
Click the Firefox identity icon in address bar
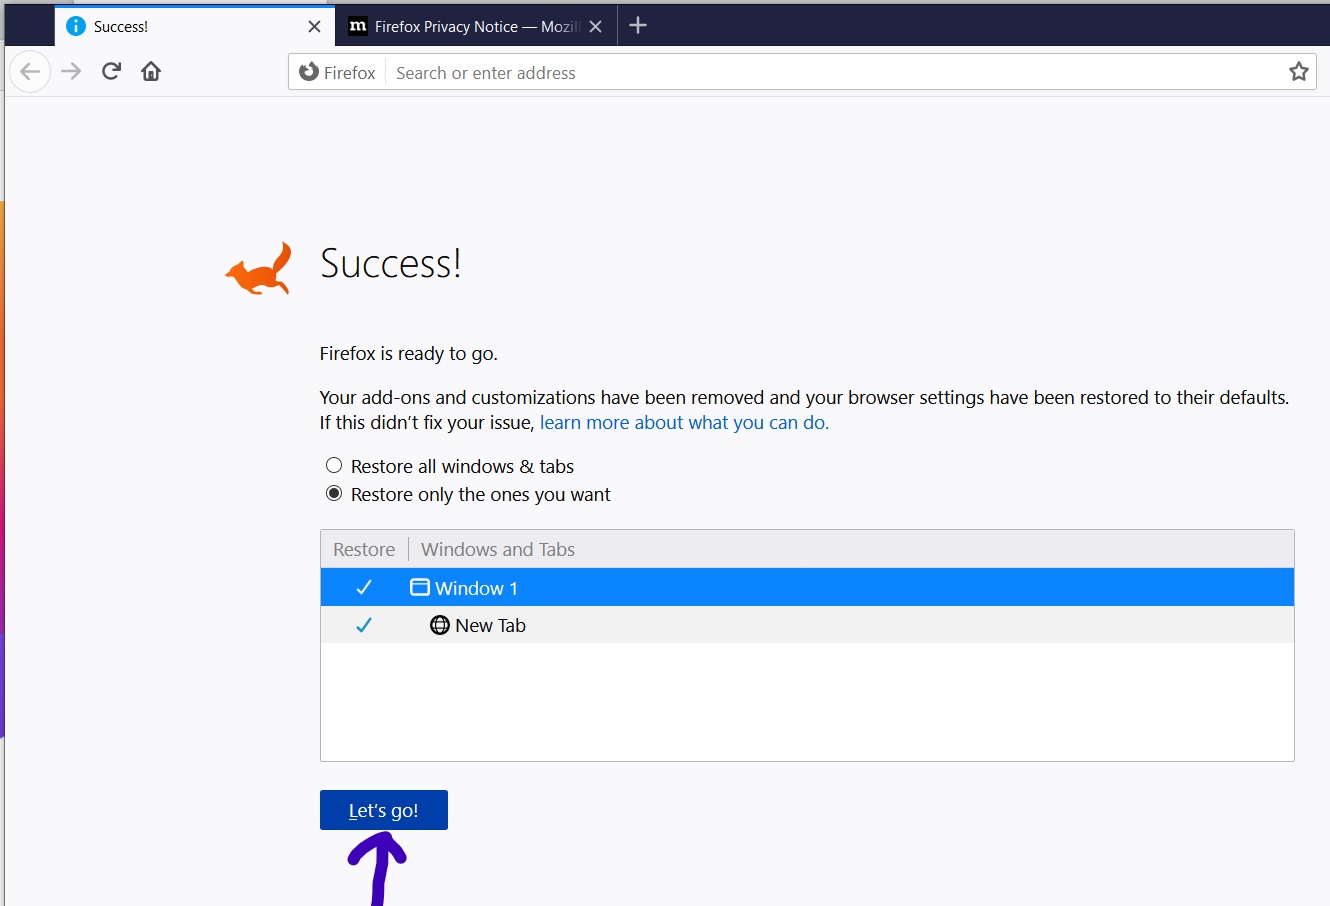click(x=309, y=72)
